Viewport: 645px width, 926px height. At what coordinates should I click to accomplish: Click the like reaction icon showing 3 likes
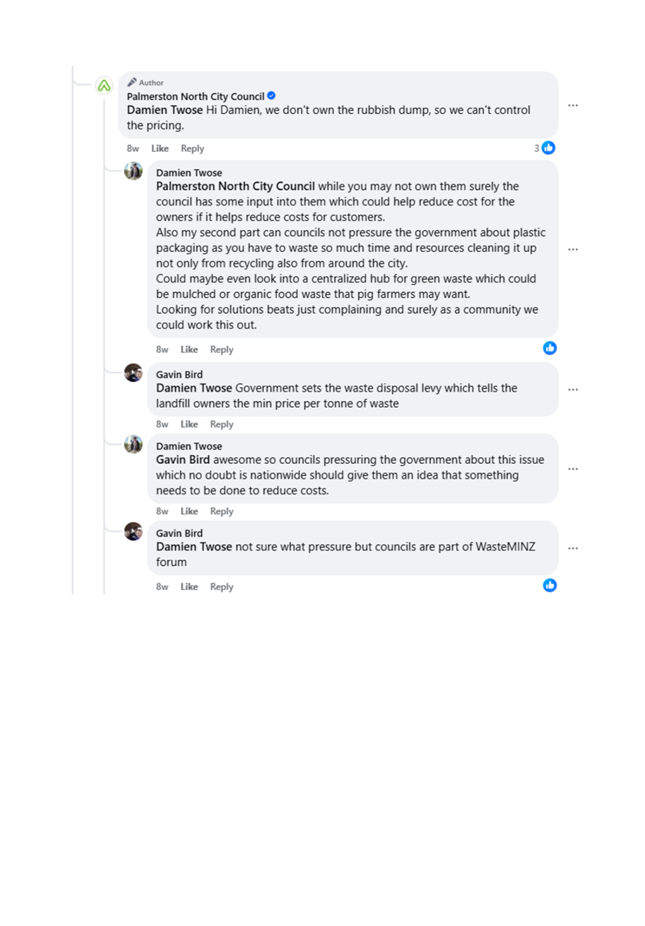coord(548,148)
